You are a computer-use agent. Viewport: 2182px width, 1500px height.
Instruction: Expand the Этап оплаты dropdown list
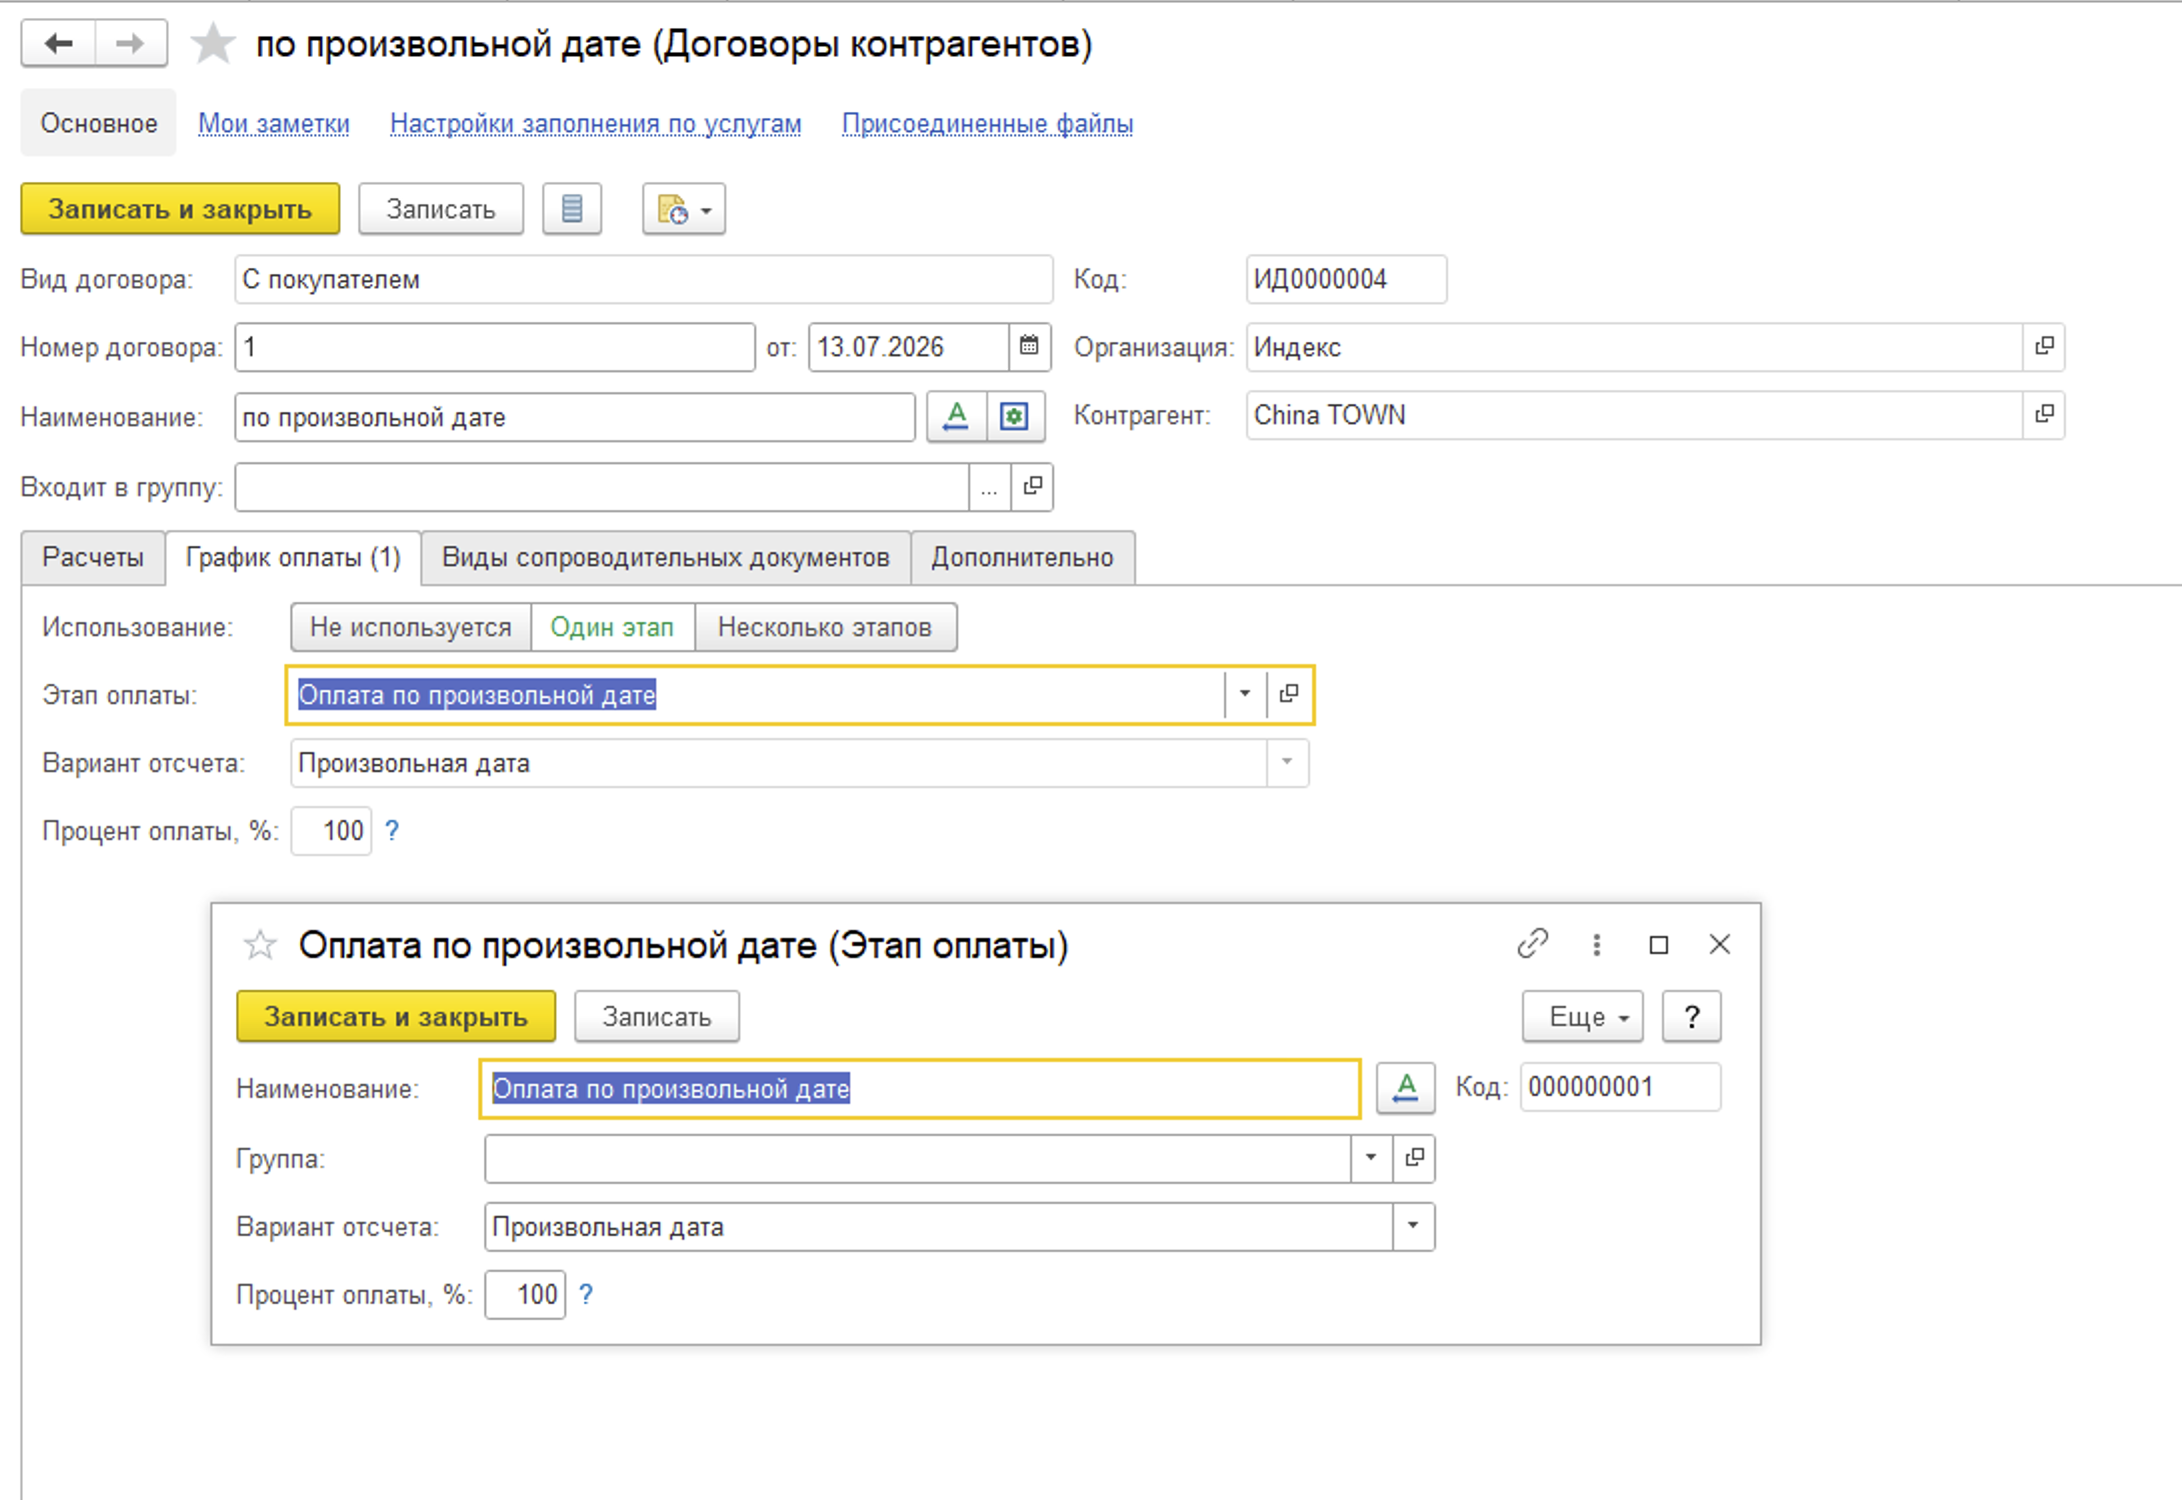pyautogui.click(x=1245, y=694)
